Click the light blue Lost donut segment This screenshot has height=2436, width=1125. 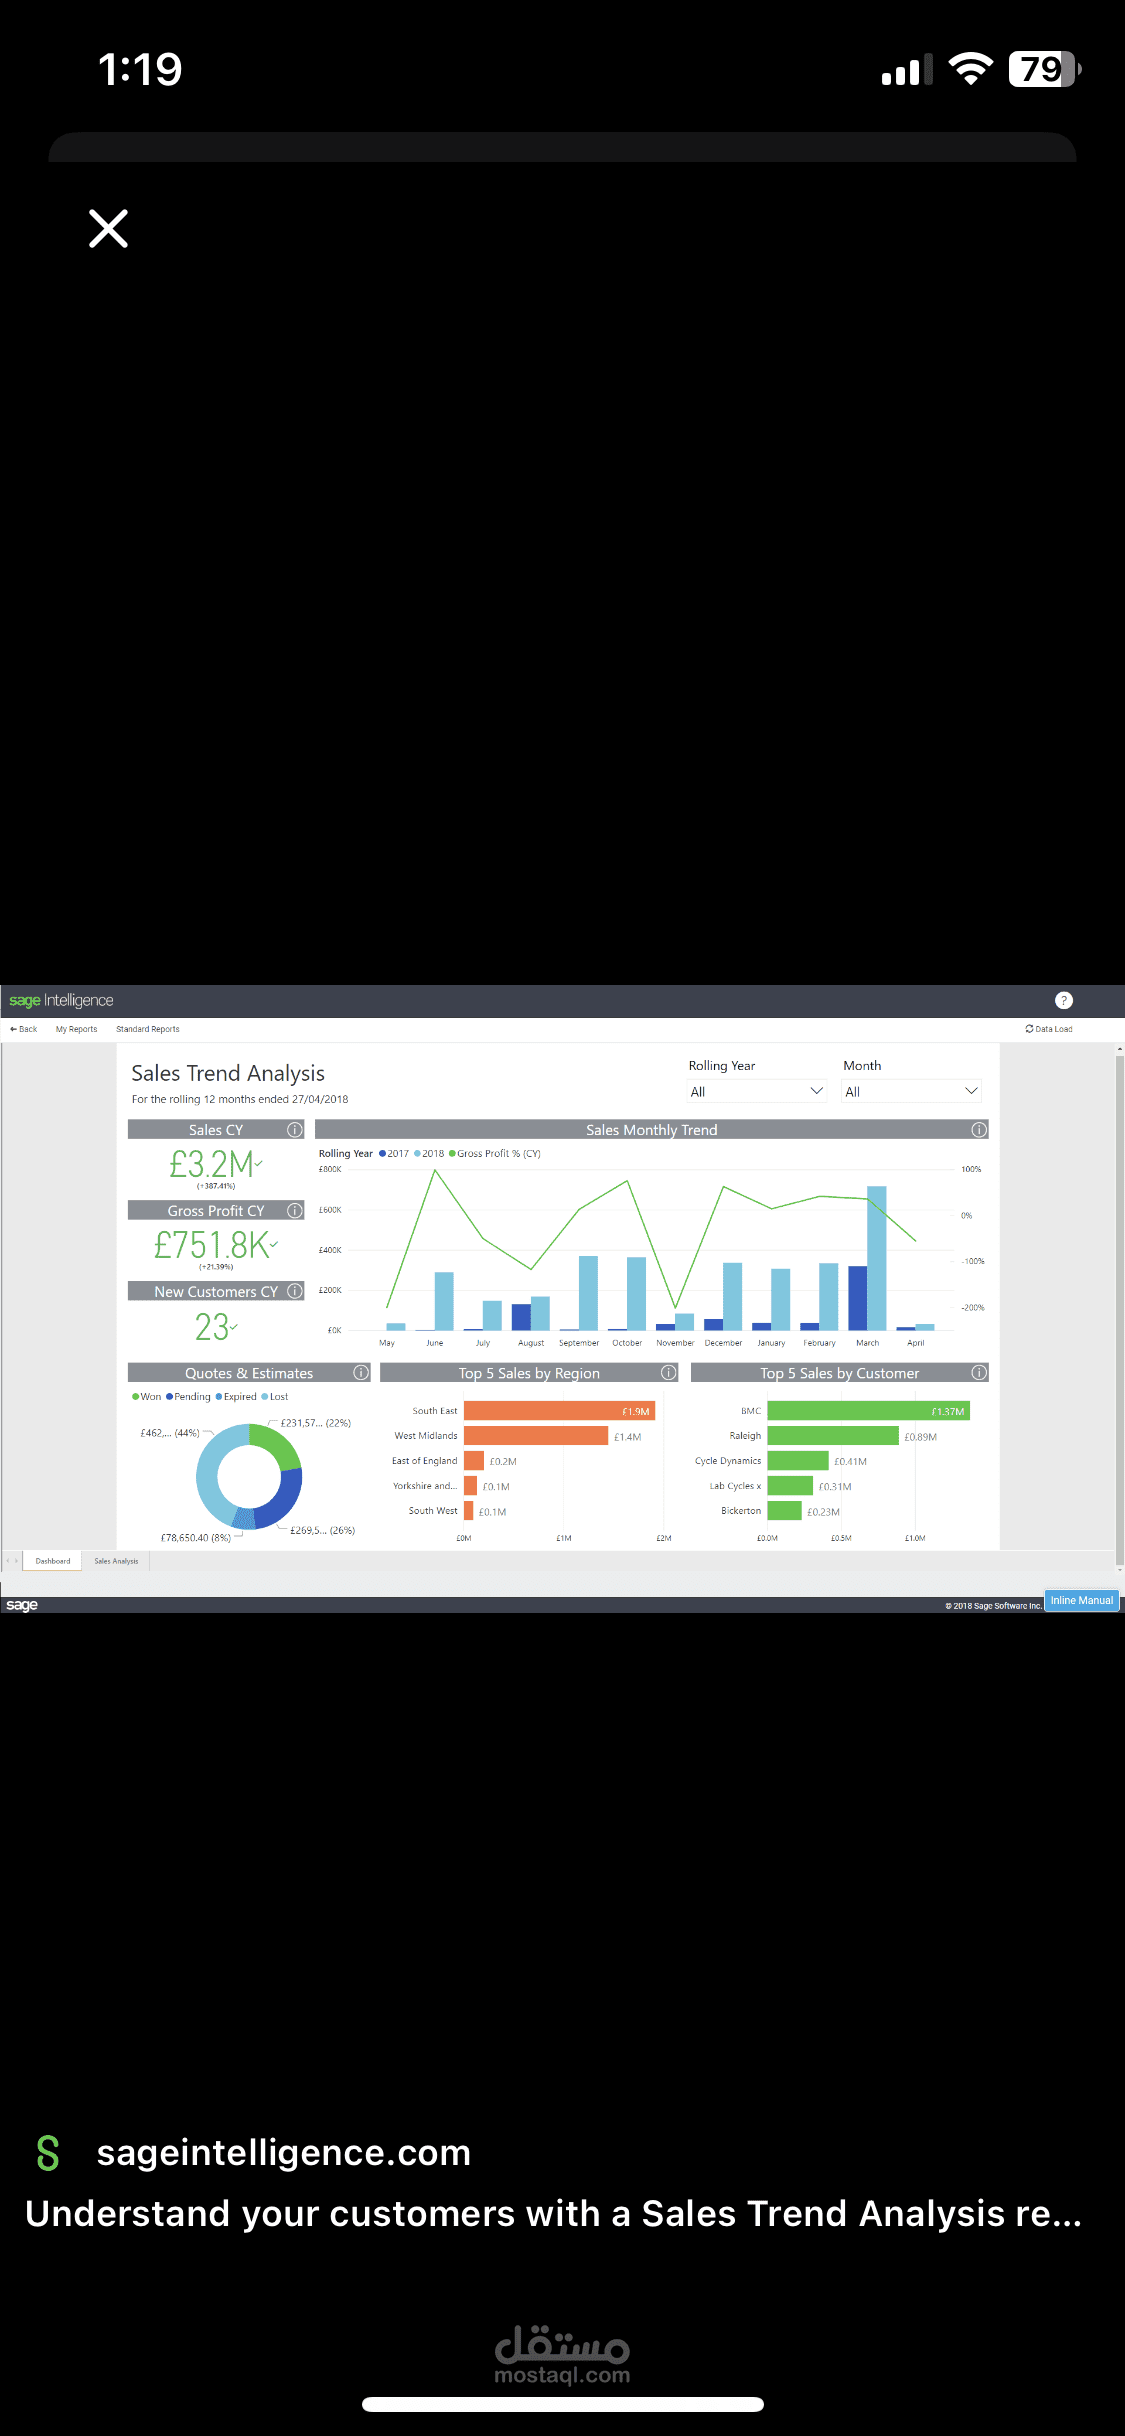click(x=211, y=1469)
